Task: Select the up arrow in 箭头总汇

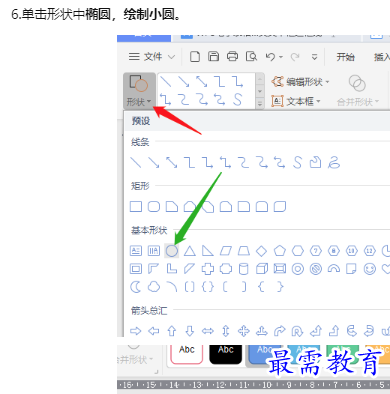Action: point(172,331)
